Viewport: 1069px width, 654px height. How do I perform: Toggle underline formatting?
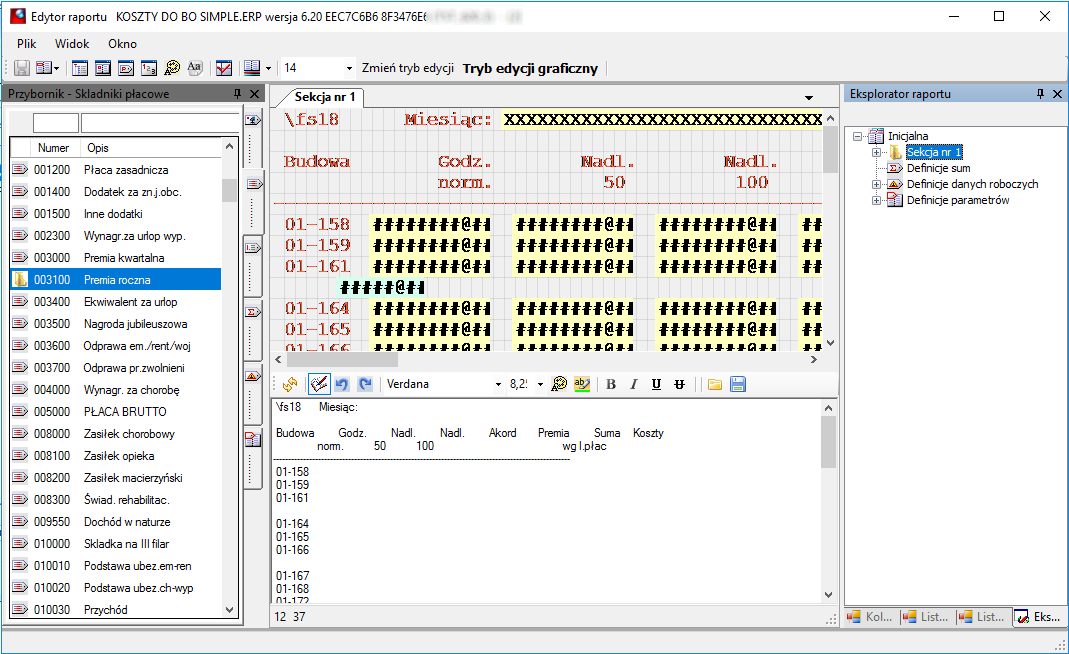pos(656,385)
